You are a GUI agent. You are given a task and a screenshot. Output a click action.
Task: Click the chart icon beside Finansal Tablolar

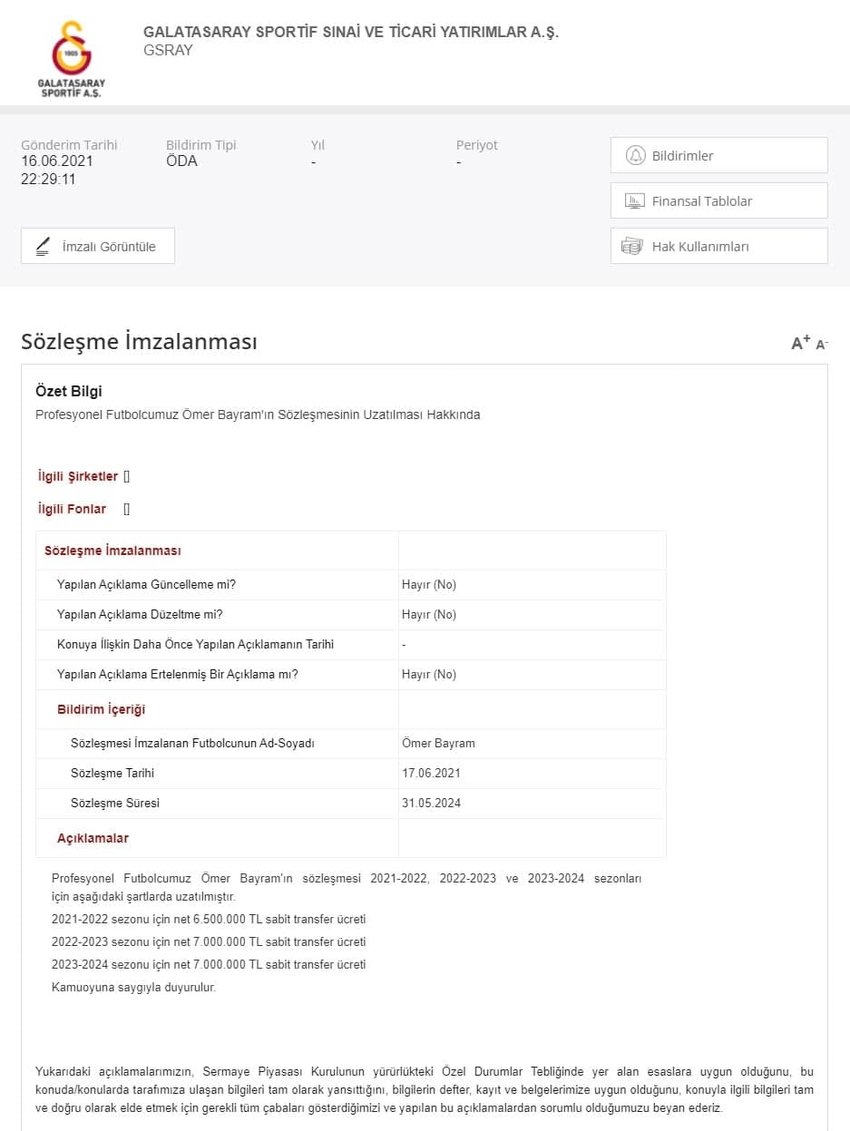click(634, 201)
